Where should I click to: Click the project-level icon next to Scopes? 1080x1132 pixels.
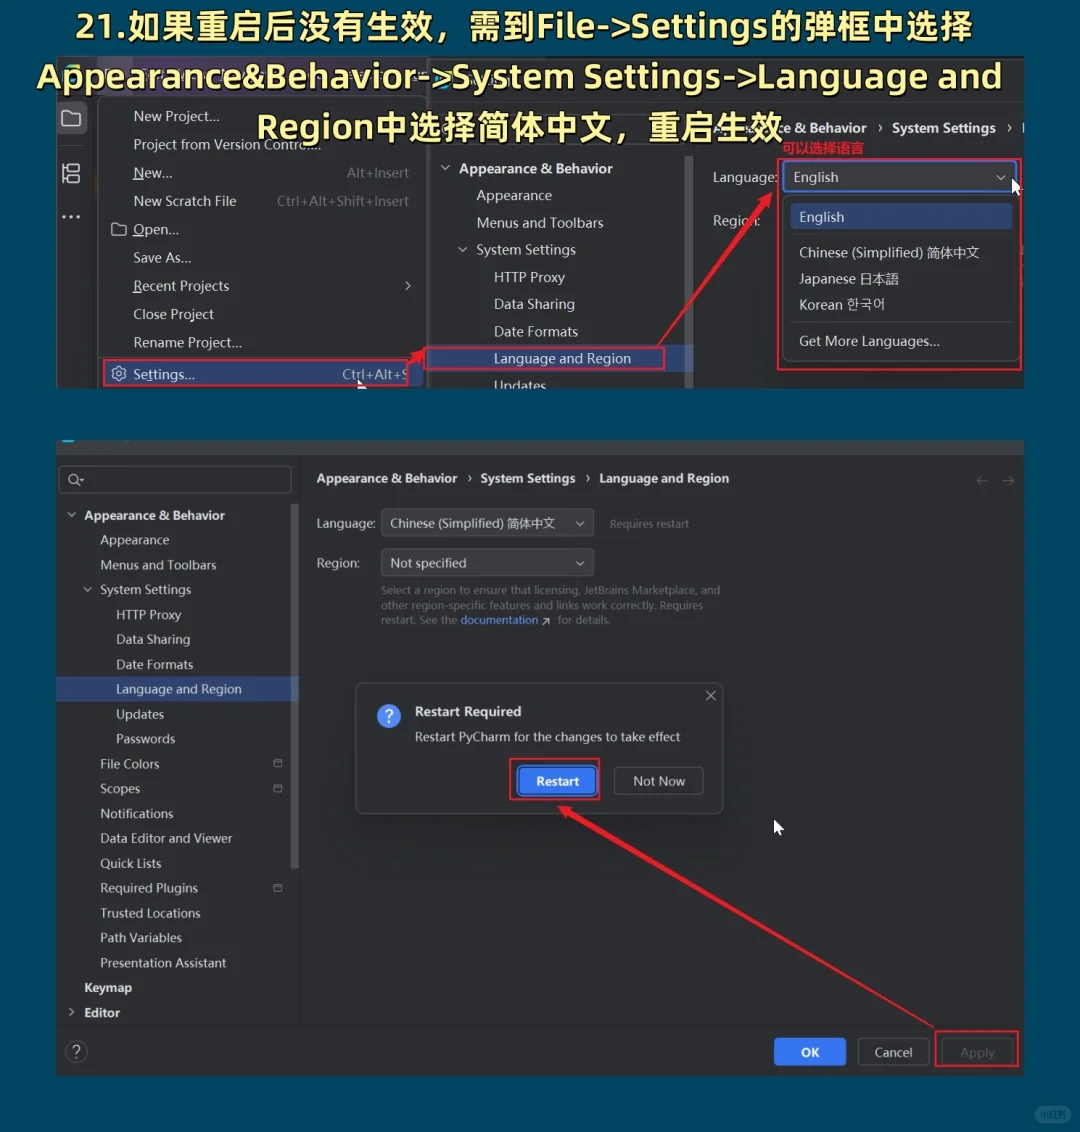click(277, 788)
